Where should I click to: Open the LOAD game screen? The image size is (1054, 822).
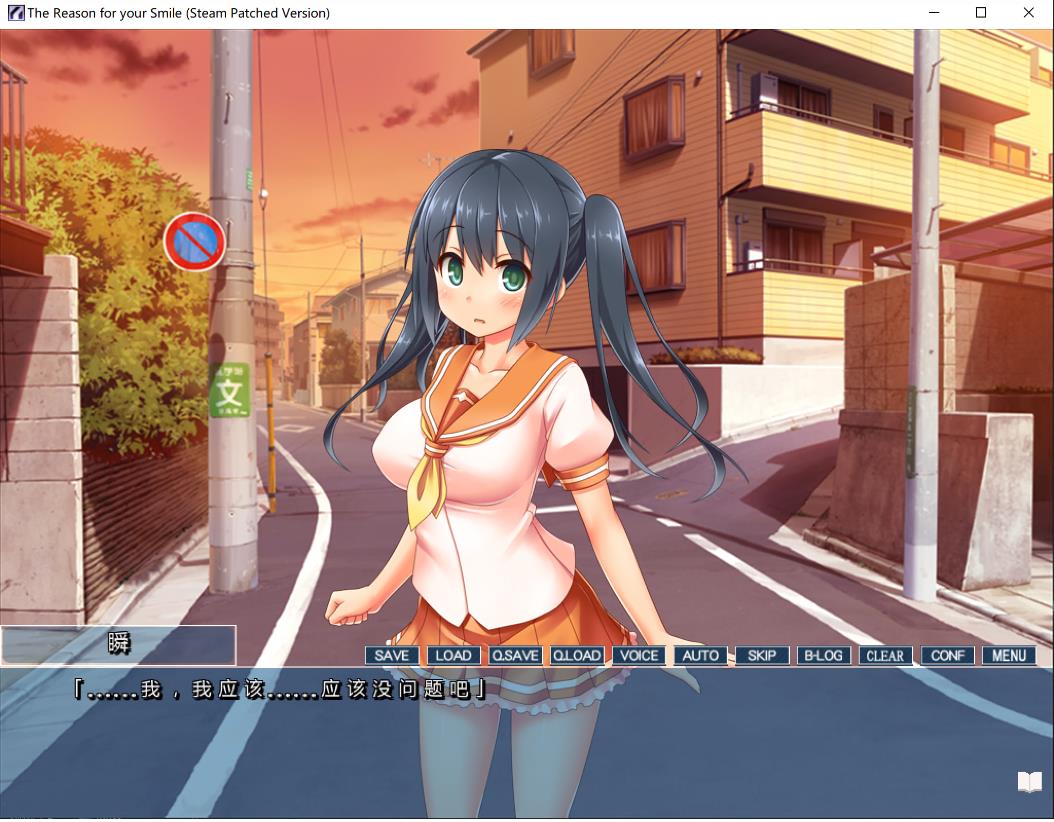(x=453, y=656)
